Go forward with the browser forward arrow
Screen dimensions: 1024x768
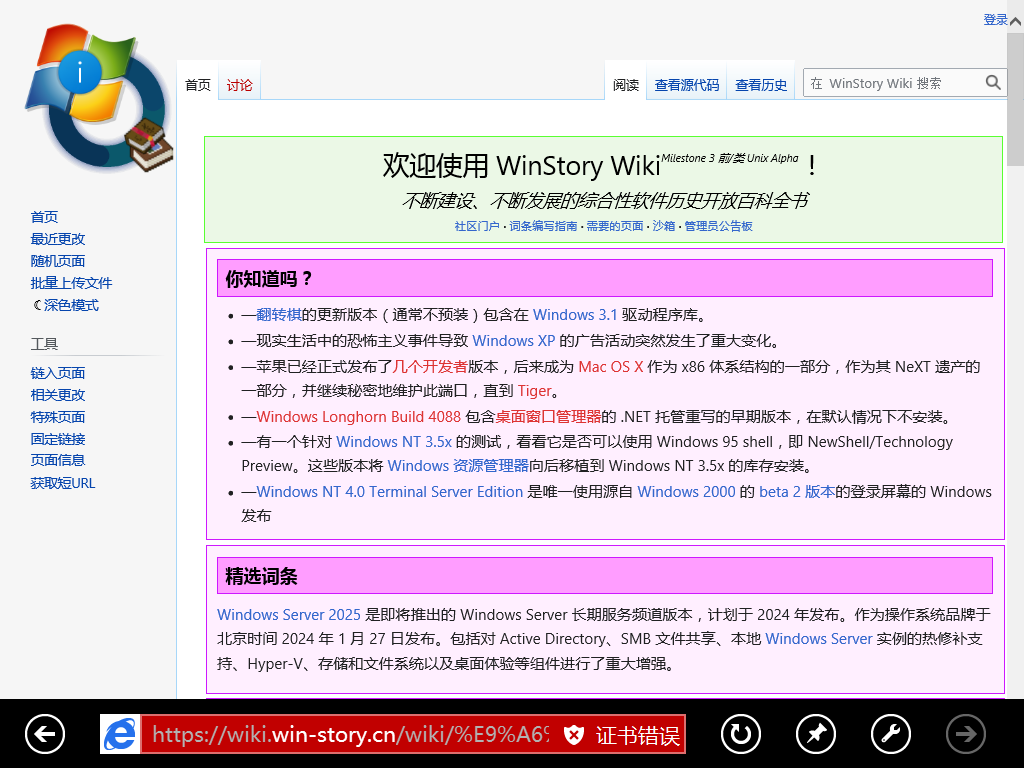pos(966,734)
